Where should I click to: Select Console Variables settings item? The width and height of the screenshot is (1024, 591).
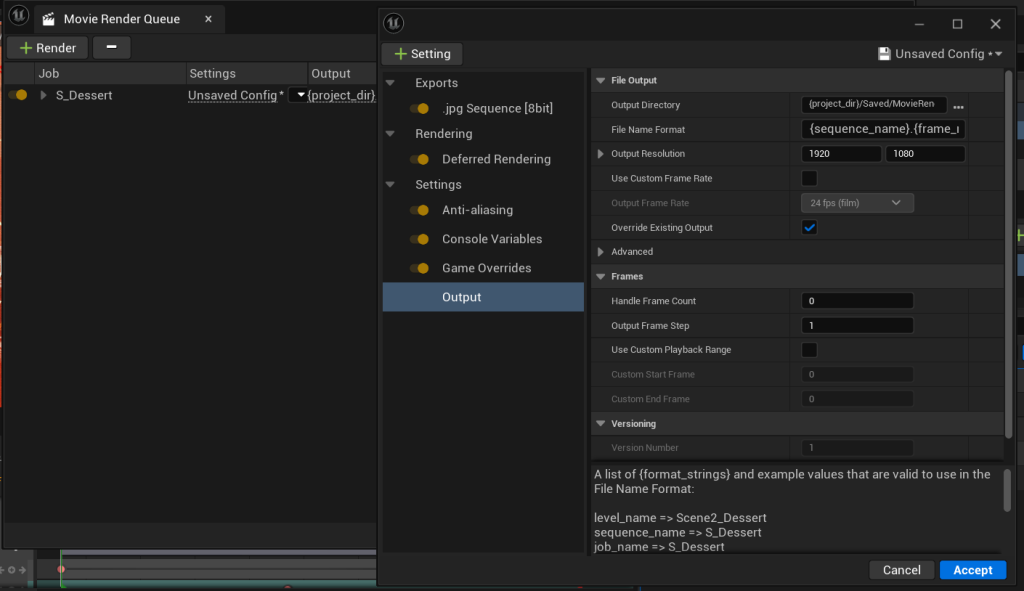492,239
